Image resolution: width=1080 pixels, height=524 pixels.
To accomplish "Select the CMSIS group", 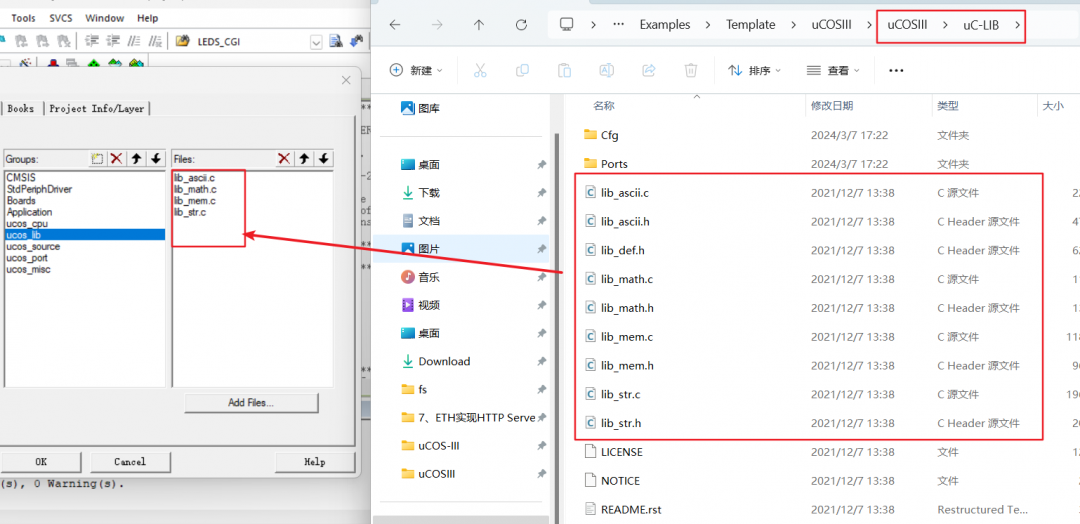I will click(21, 178).
